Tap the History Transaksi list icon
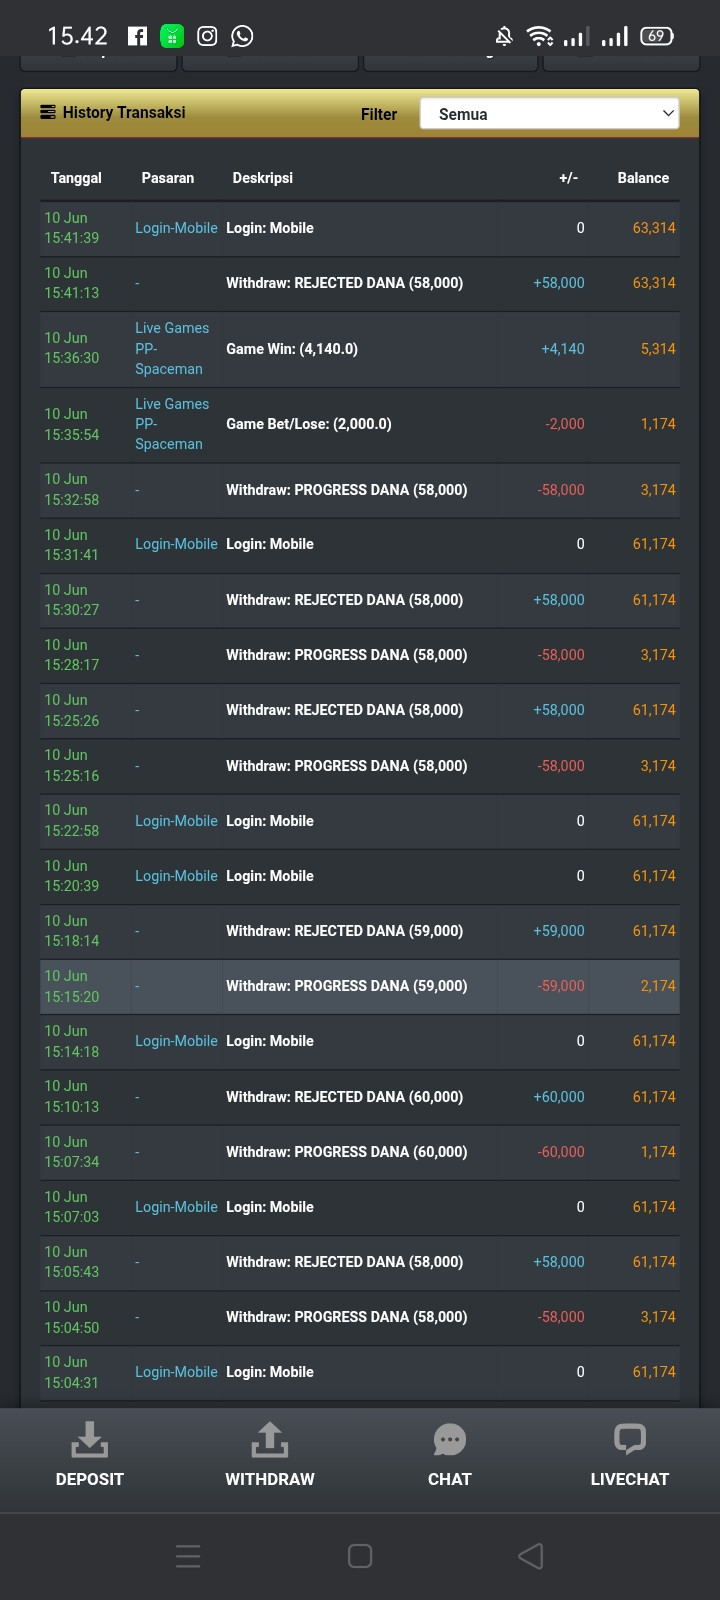This screenshot has width=720, height=1600. (47, 113)
